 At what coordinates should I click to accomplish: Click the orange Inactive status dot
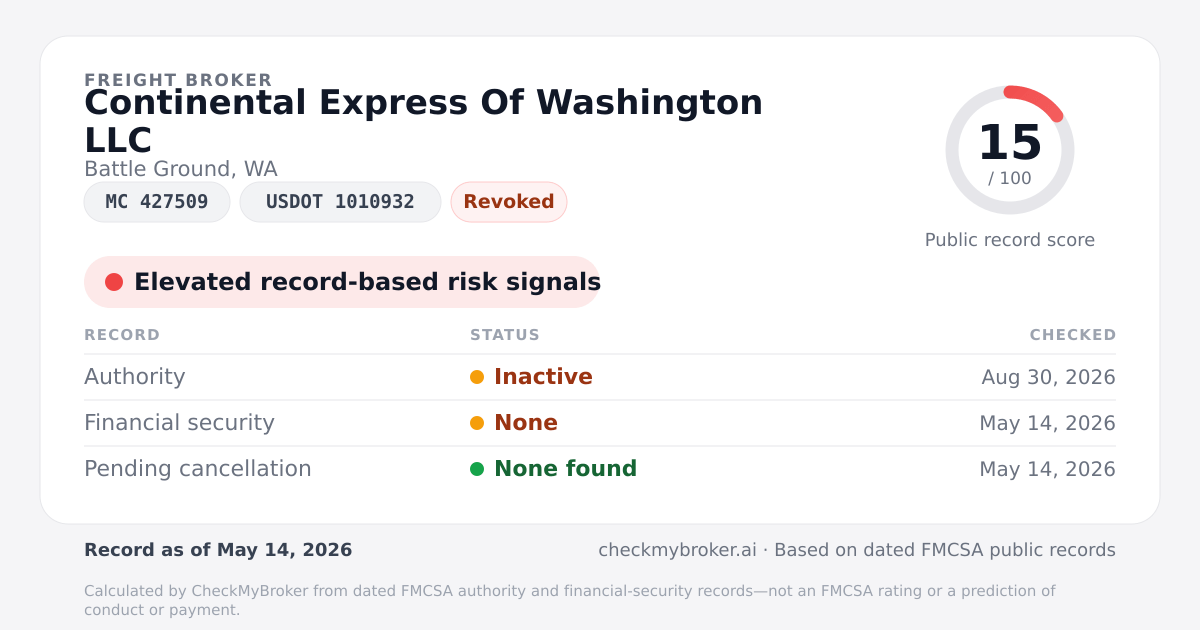tap(477, 377)
